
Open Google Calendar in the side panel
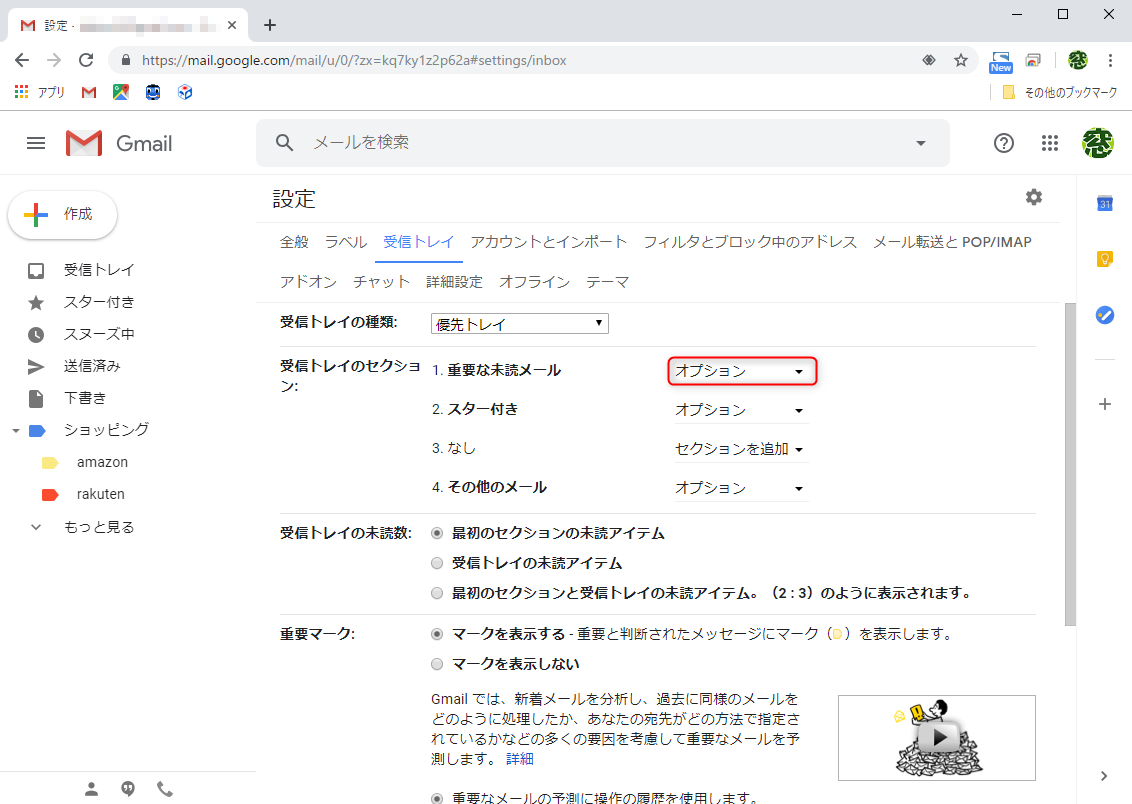tap(1104, 203)
